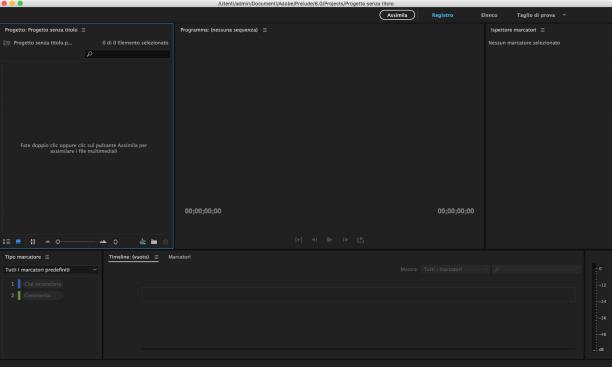
Task: Adjust the thumbnail size slider
Action: pyautogui.click(x=76, y=242)
